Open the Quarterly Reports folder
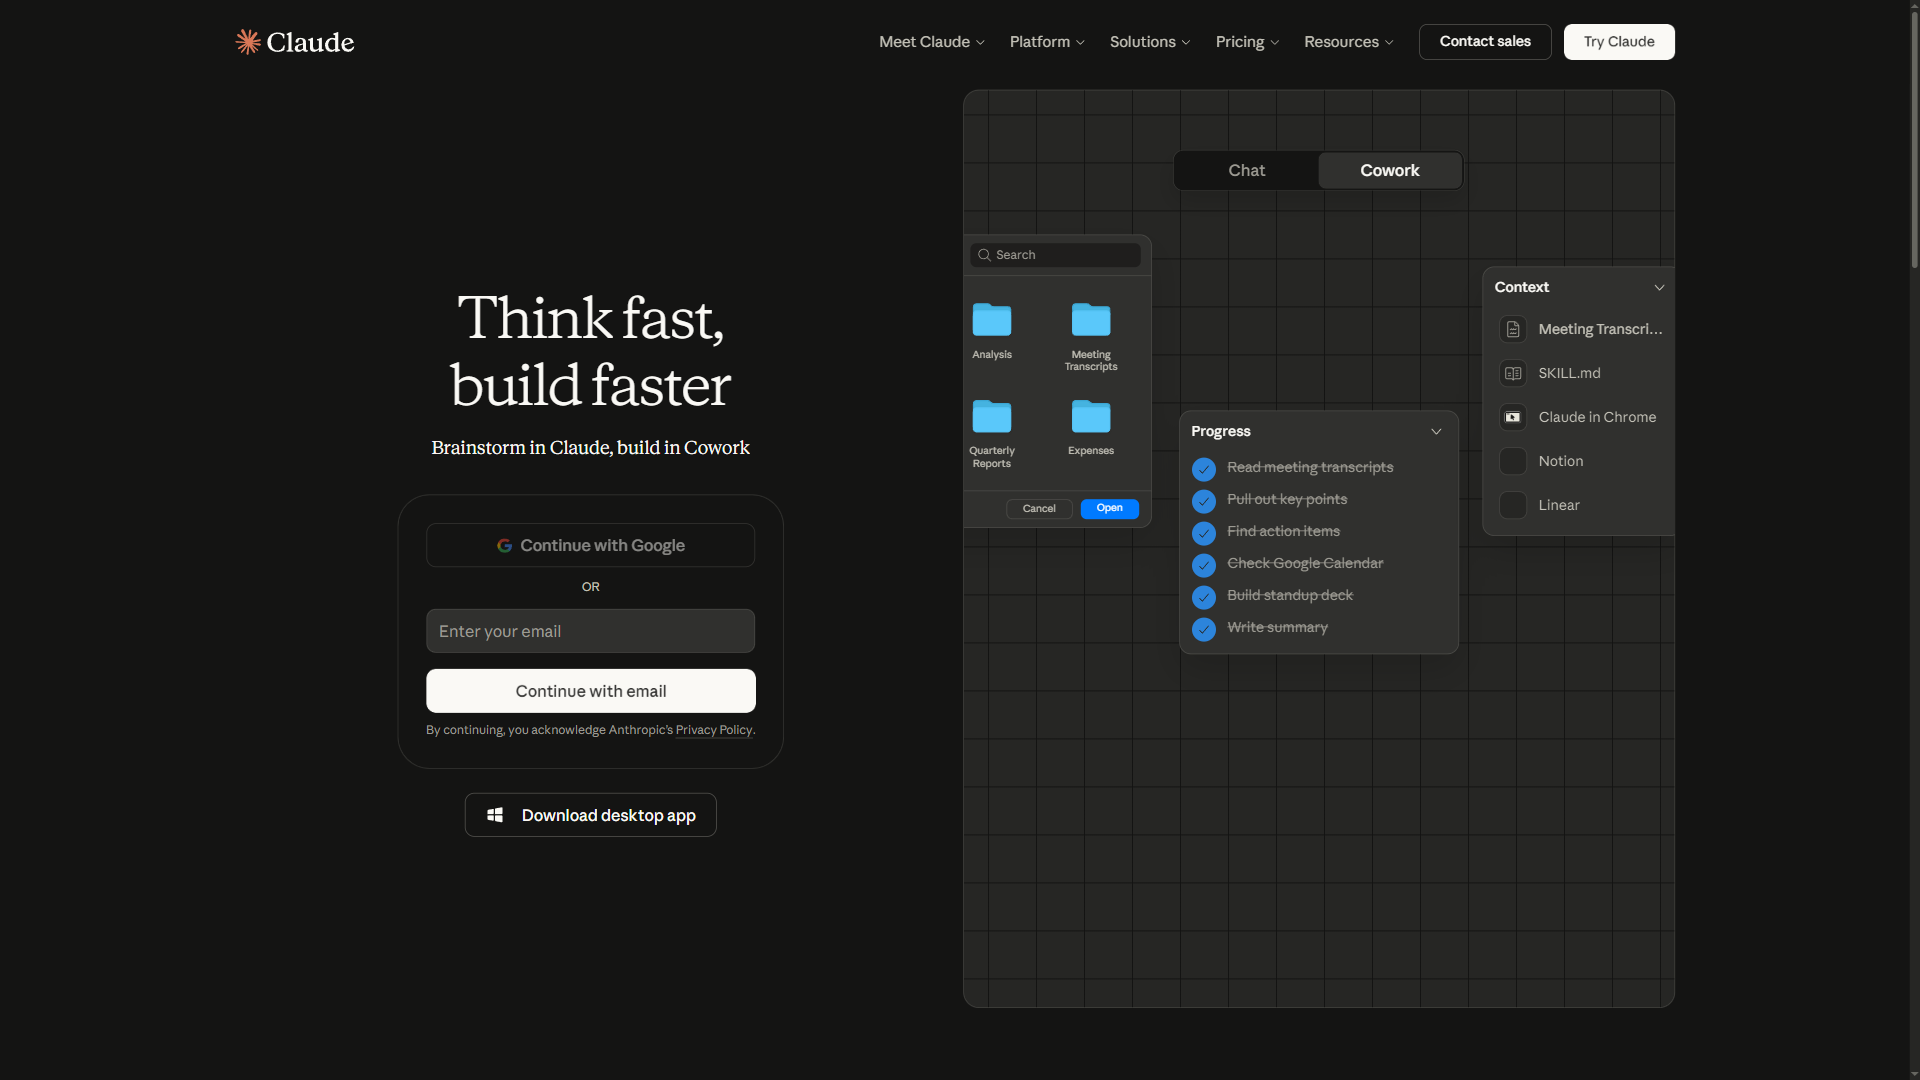 click(x=992, y=433)
